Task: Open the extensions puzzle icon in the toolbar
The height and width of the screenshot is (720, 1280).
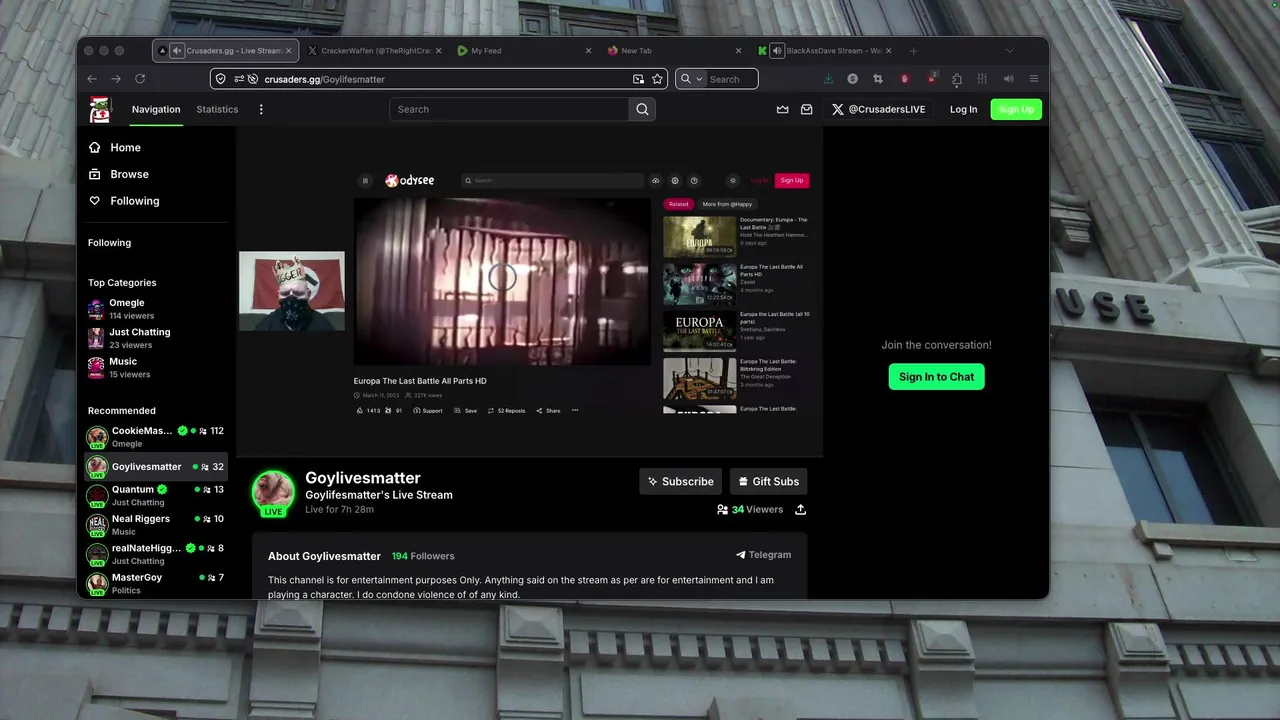Action: click(x=957, y=79)
